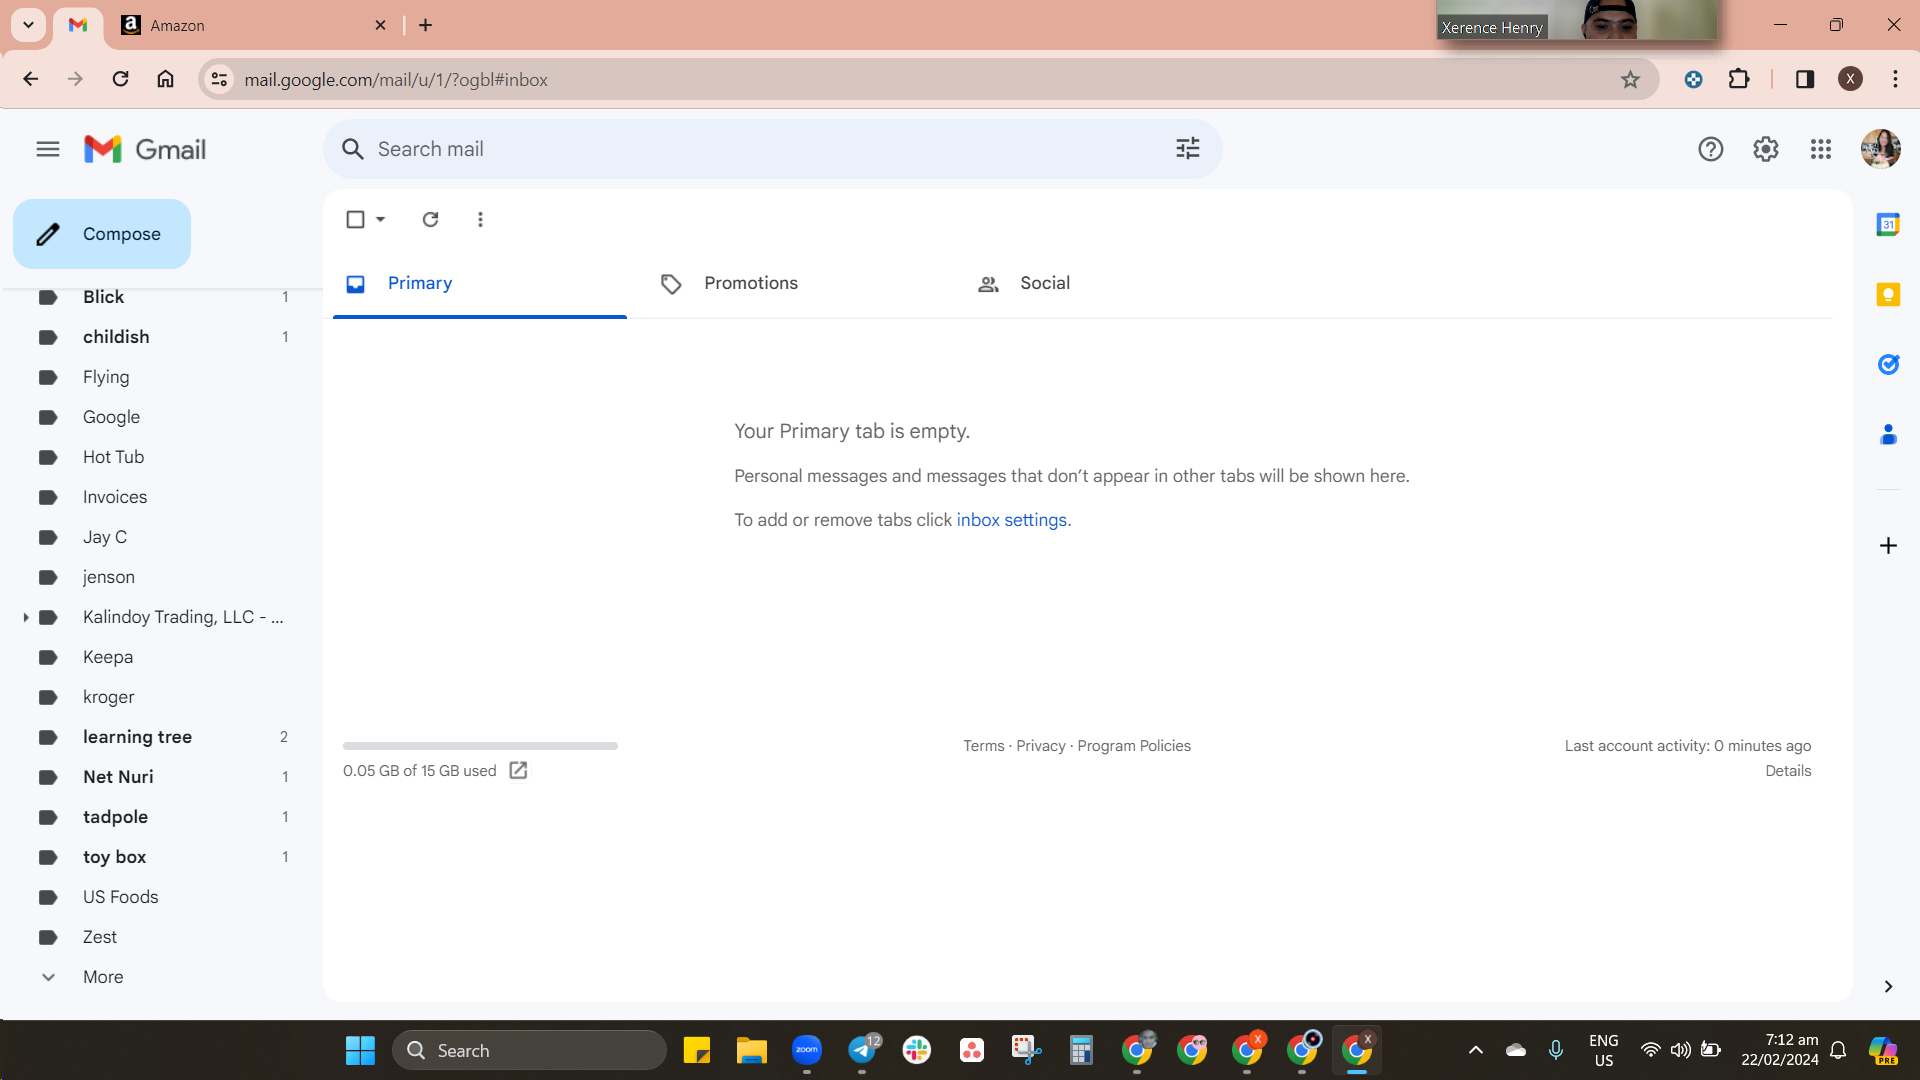View site information icon in address bar
Screen dimensions: 1920x1080
(219, 79)
